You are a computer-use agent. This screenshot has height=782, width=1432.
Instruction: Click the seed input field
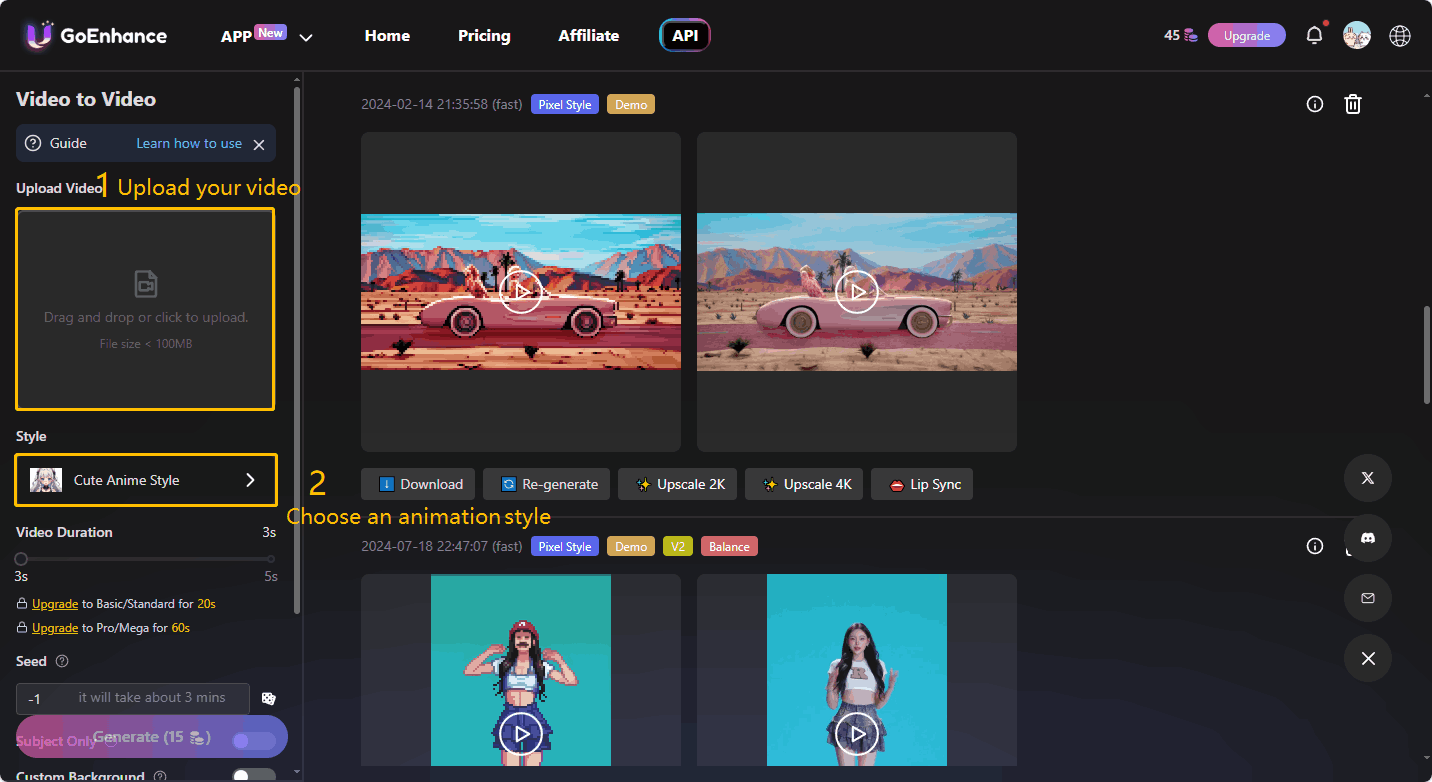(x=130, y=698)
